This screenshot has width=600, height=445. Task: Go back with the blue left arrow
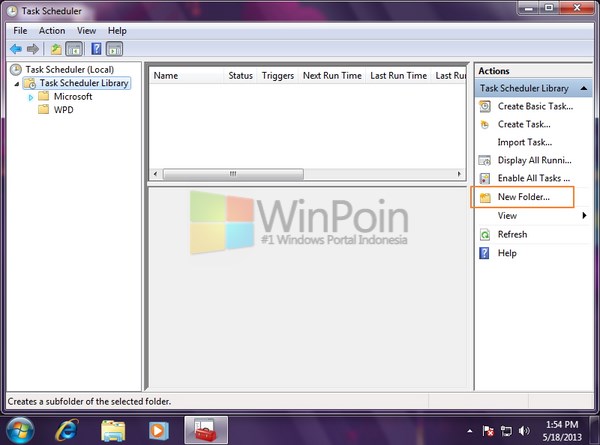tap(16, 49)
